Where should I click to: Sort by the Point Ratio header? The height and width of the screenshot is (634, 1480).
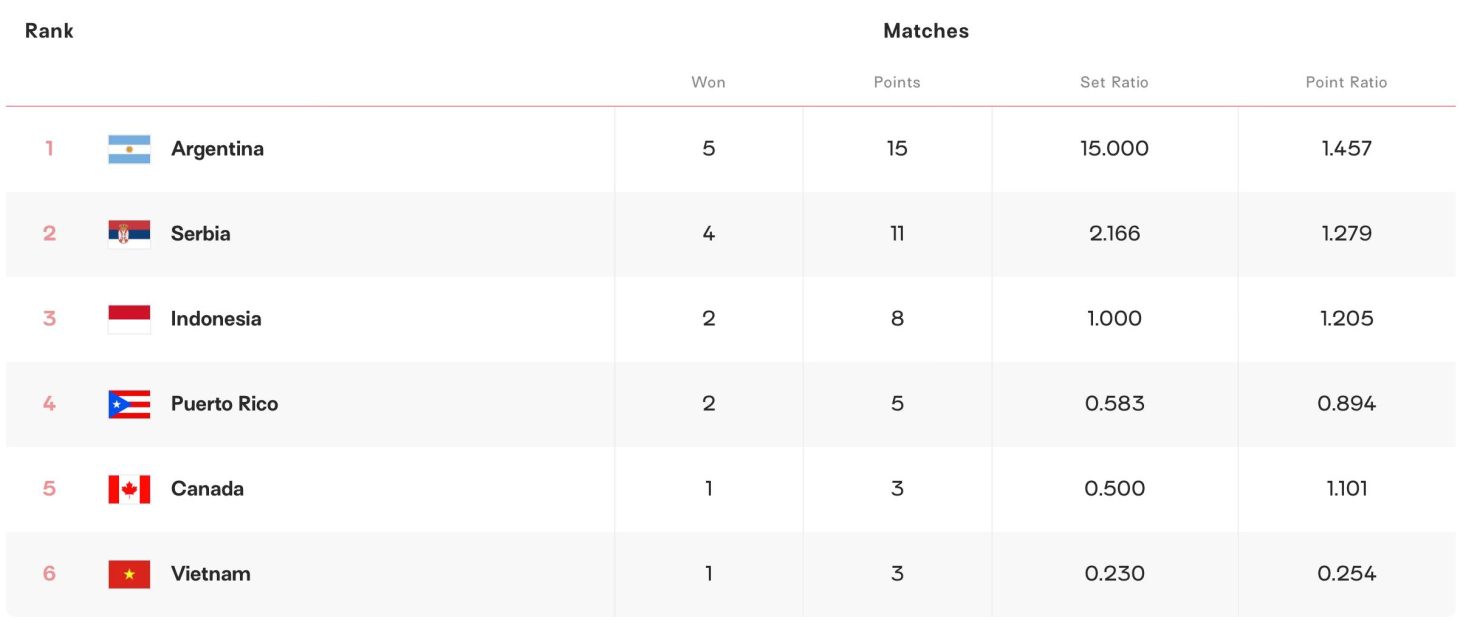pos(1346,82)
